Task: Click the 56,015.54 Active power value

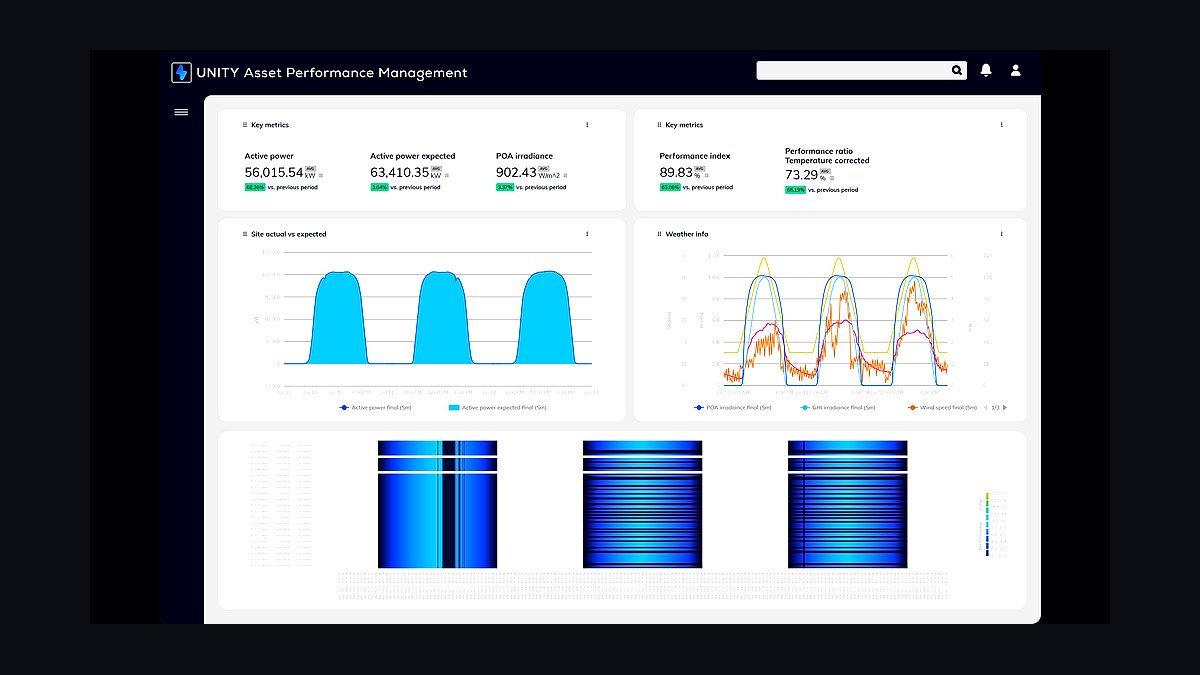Action: pyautogui.click(x=274, y=172)
